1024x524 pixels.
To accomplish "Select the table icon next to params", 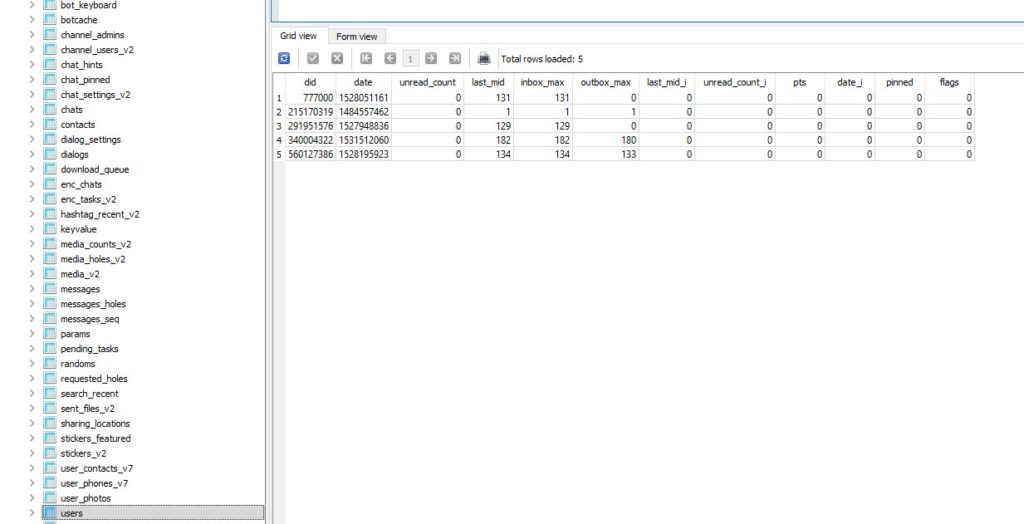I will point(50,334).
